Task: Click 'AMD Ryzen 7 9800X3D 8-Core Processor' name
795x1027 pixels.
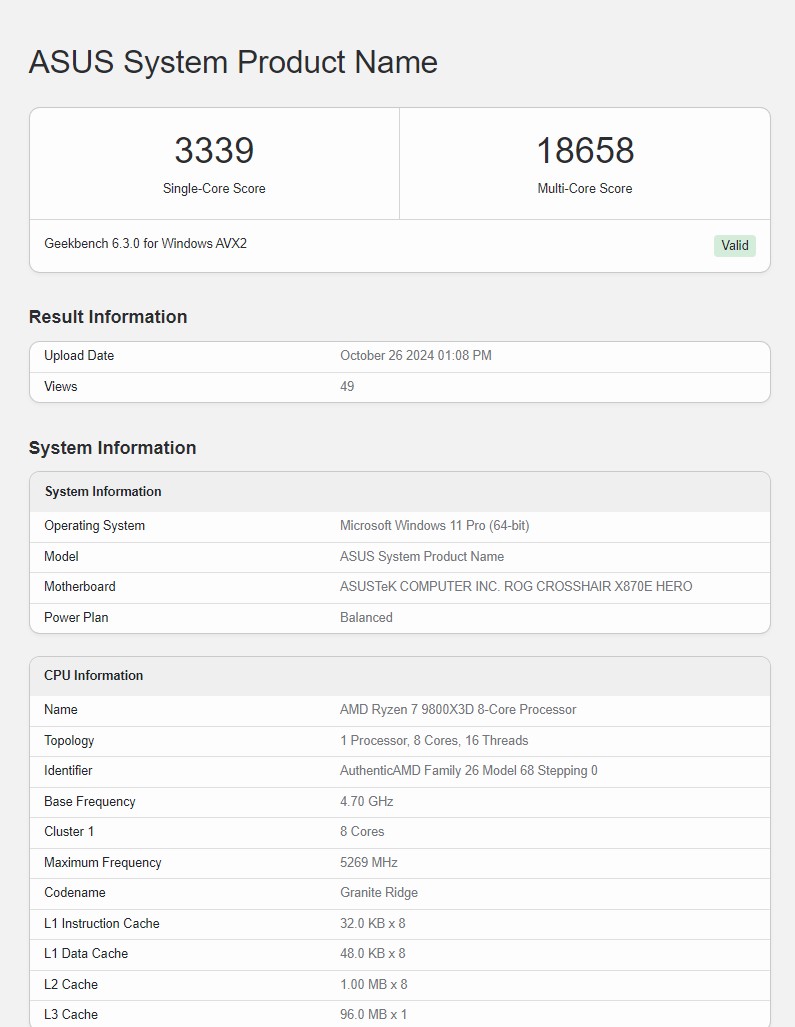Action: pyautogui.click(x=458, y=710)
